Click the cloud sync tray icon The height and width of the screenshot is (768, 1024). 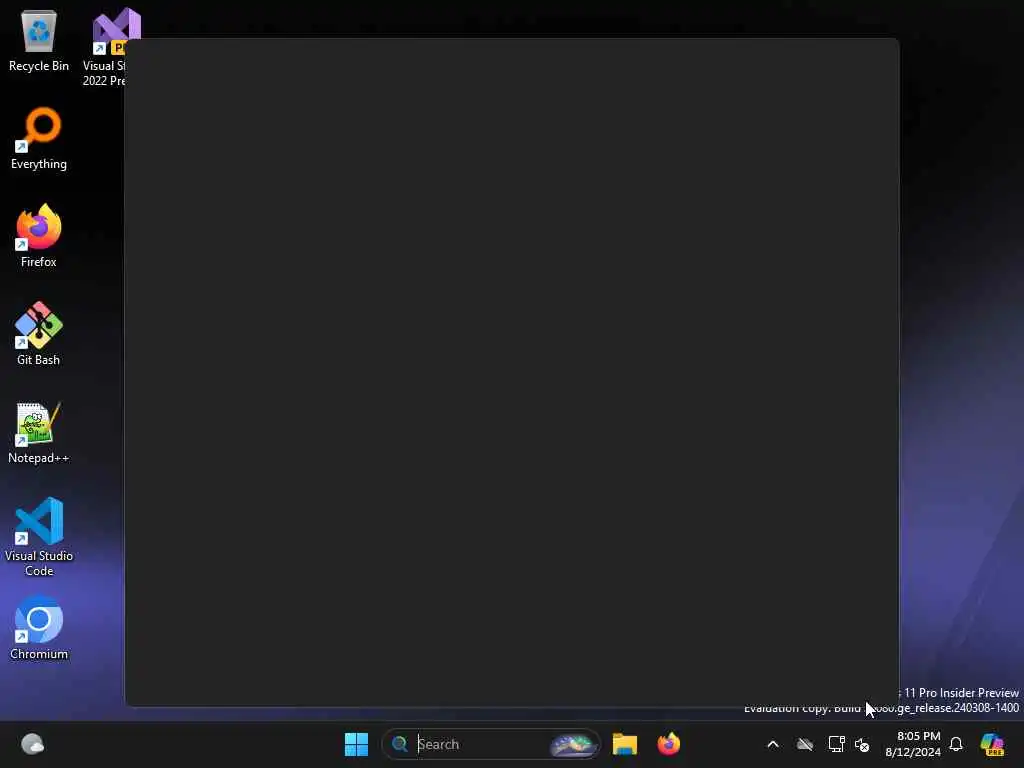pyautogui.click(x=805, y=744)
